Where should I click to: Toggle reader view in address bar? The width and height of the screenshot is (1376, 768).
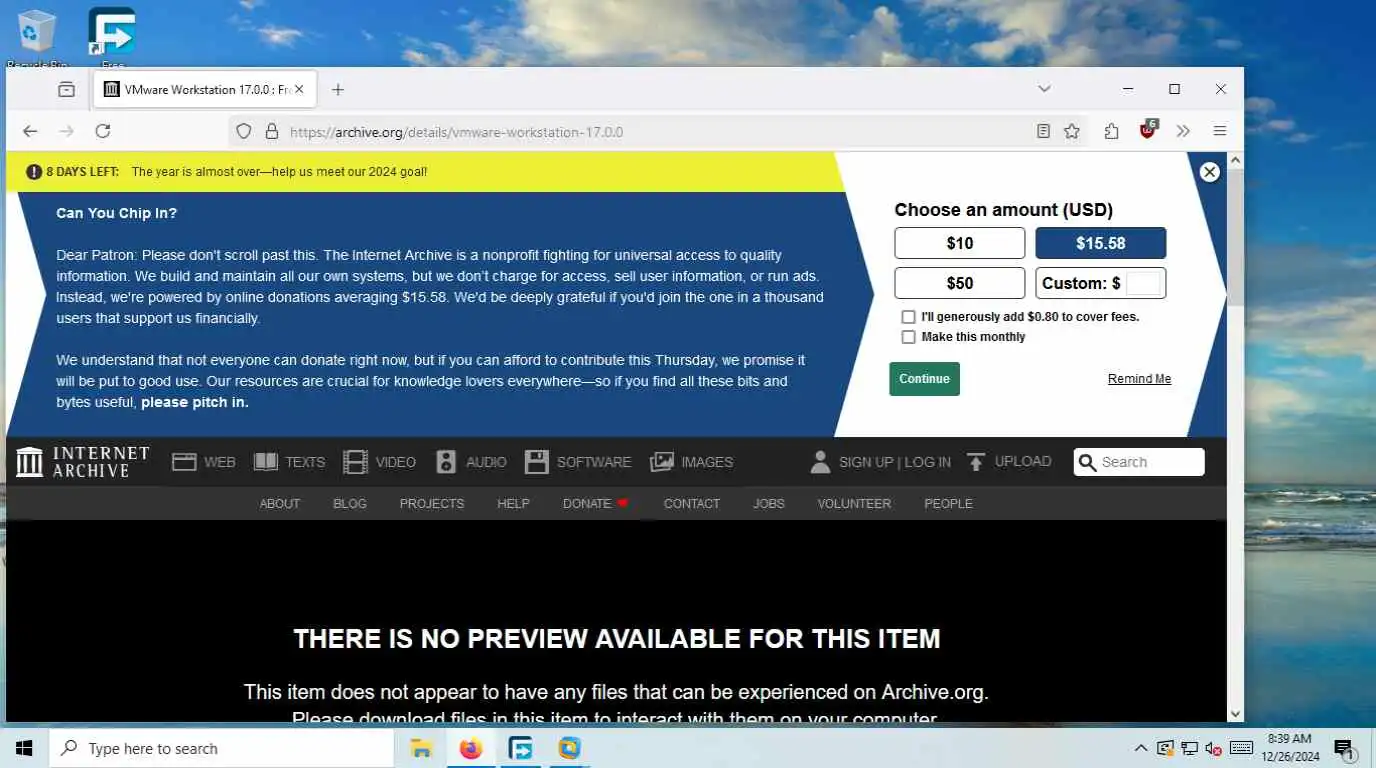pos(1043,131)
